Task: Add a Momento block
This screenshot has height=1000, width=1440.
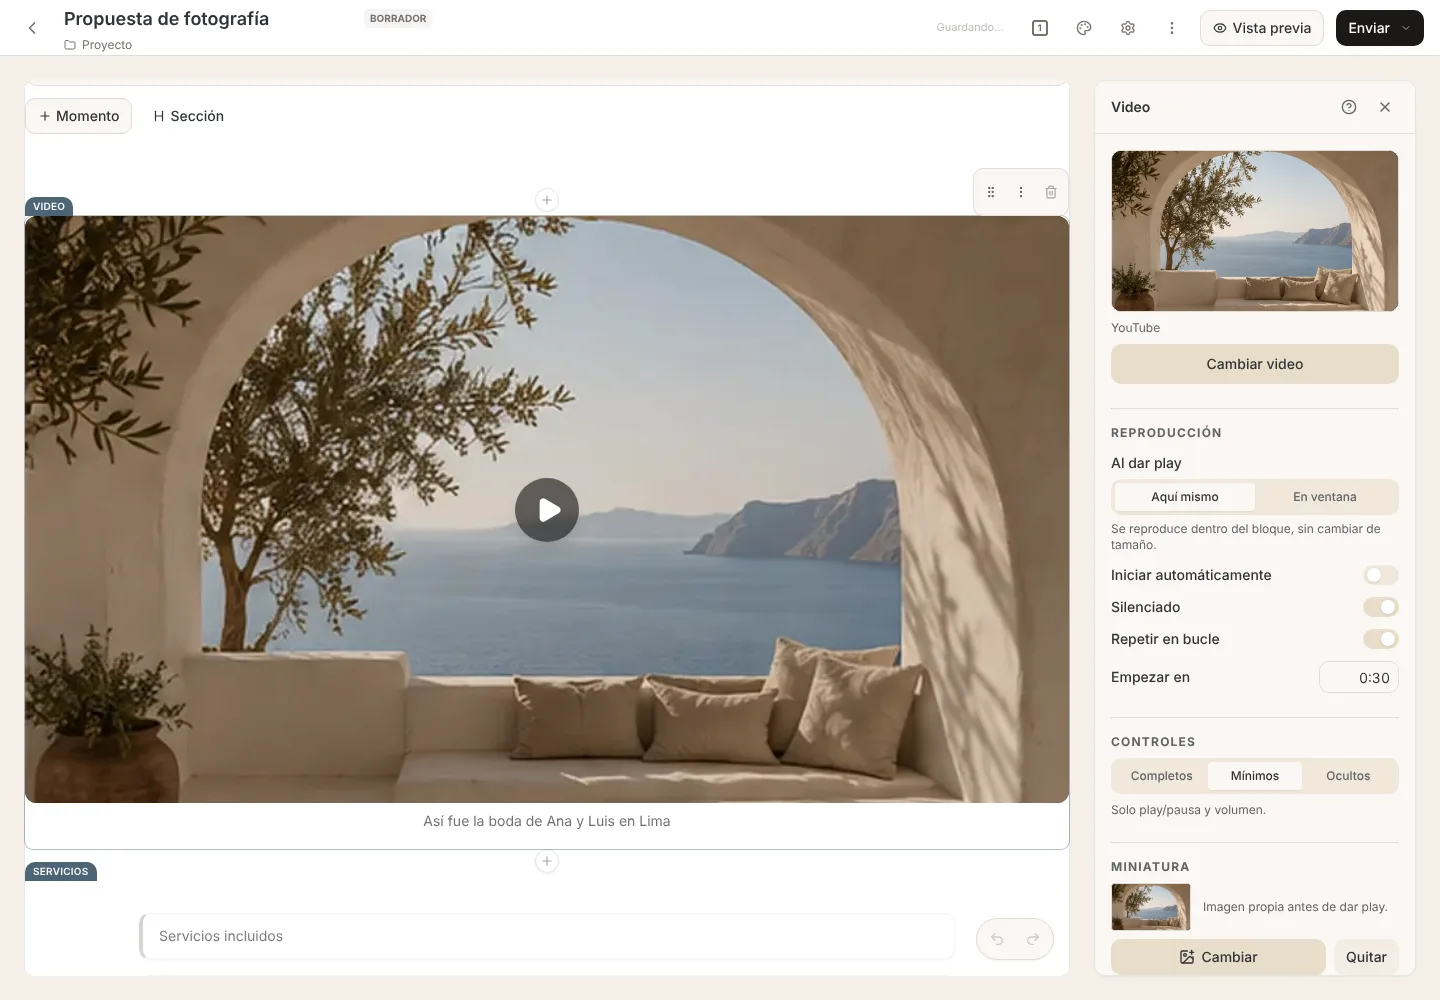Action: coord(79,116)
